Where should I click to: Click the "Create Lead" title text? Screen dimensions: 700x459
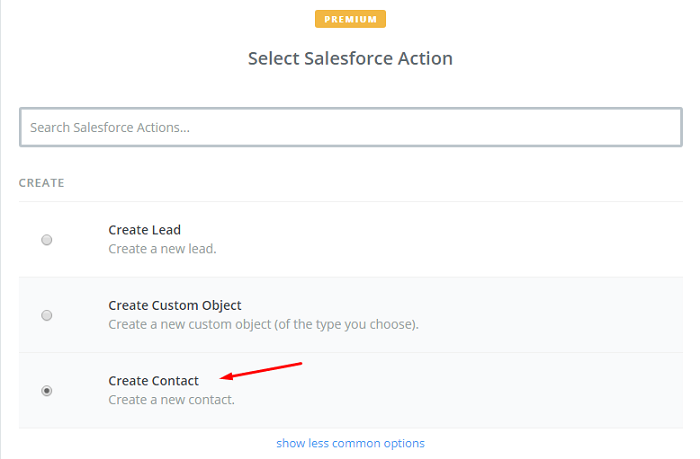coord(144,230)
